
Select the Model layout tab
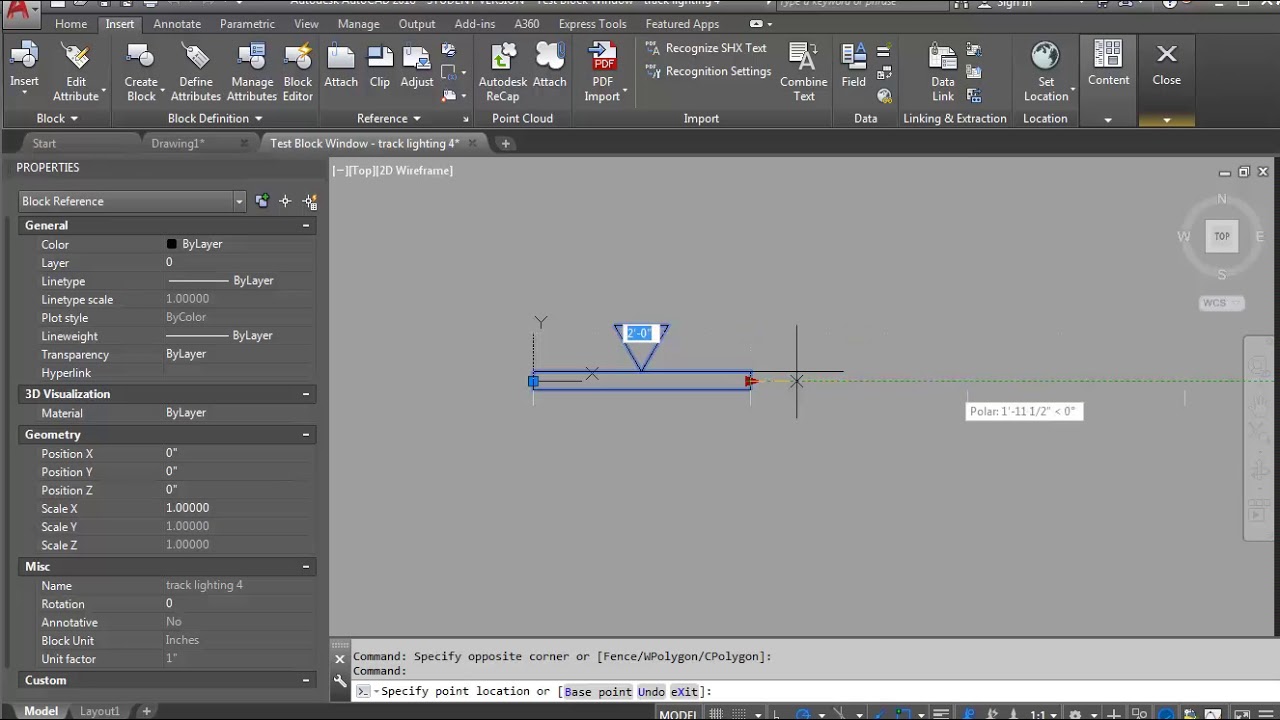coord(41,711)
